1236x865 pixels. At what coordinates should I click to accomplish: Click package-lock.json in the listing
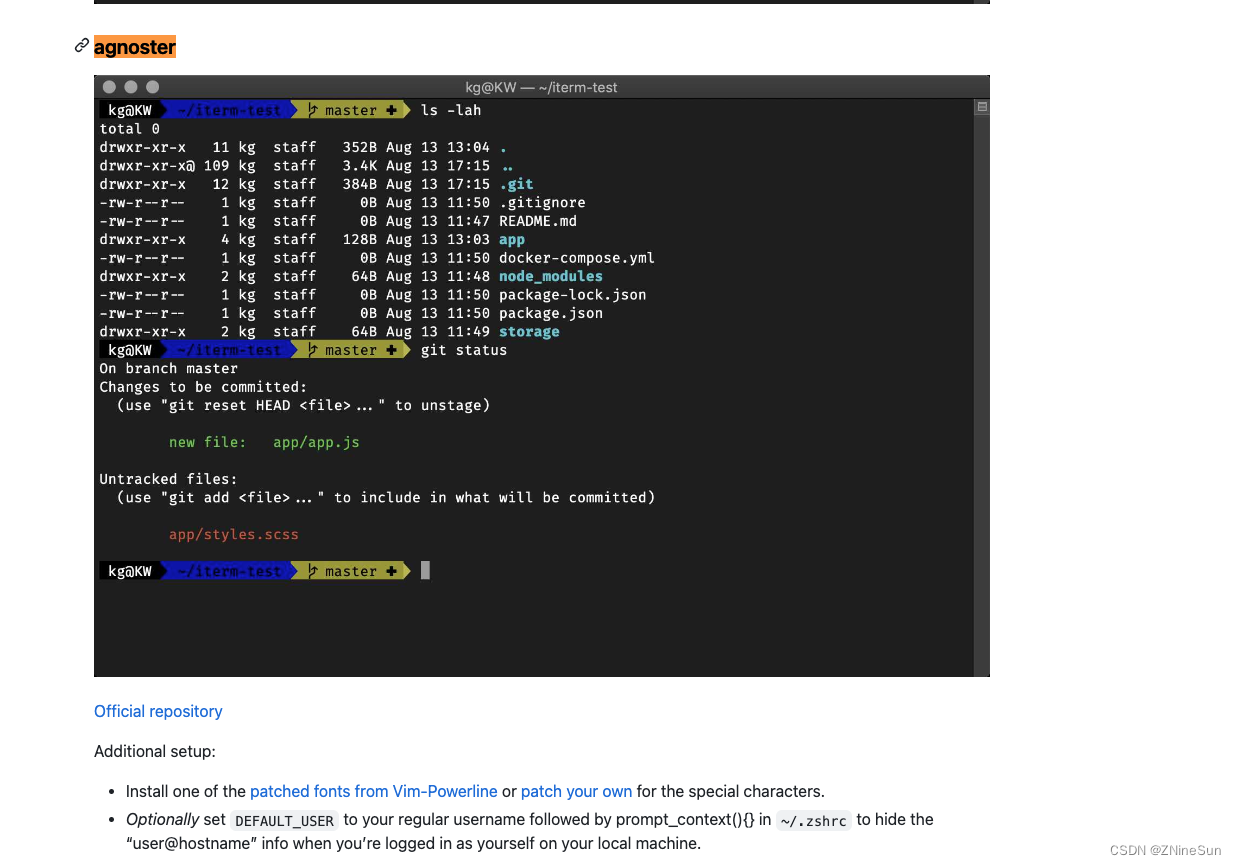click(573, 295)
